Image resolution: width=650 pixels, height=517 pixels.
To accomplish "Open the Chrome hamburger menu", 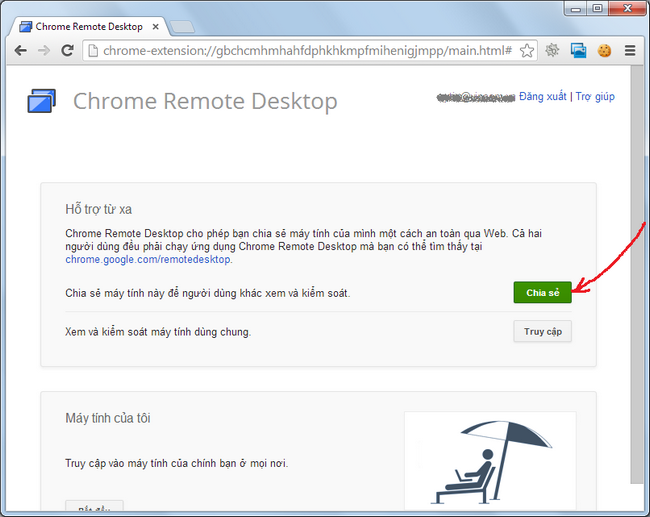I will (x=630, y=50).
